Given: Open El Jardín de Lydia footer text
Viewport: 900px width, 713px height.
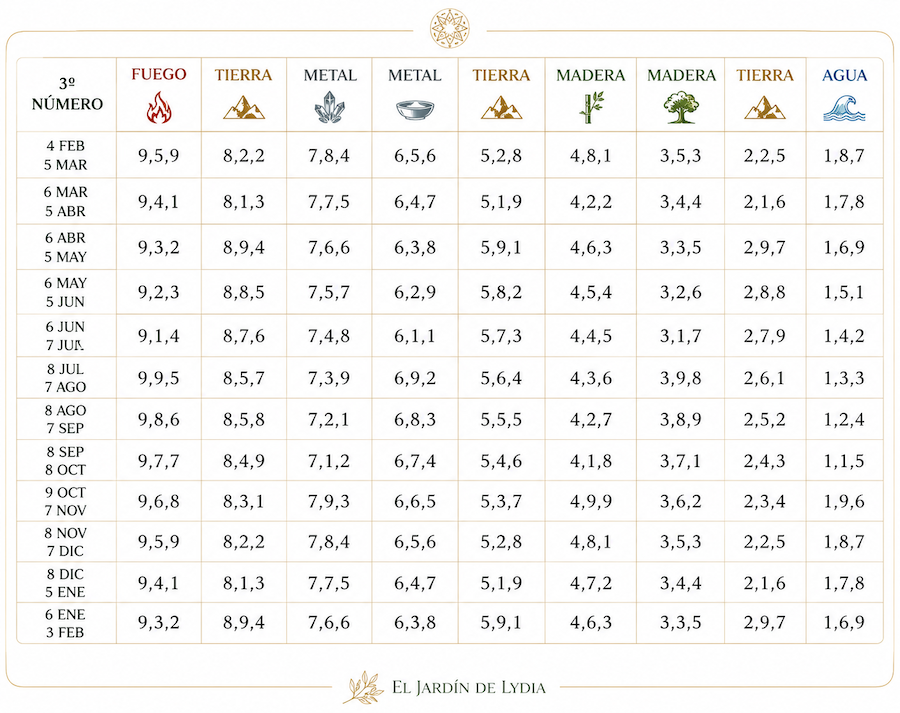Looking at the screenshot, I should point(468,687).
